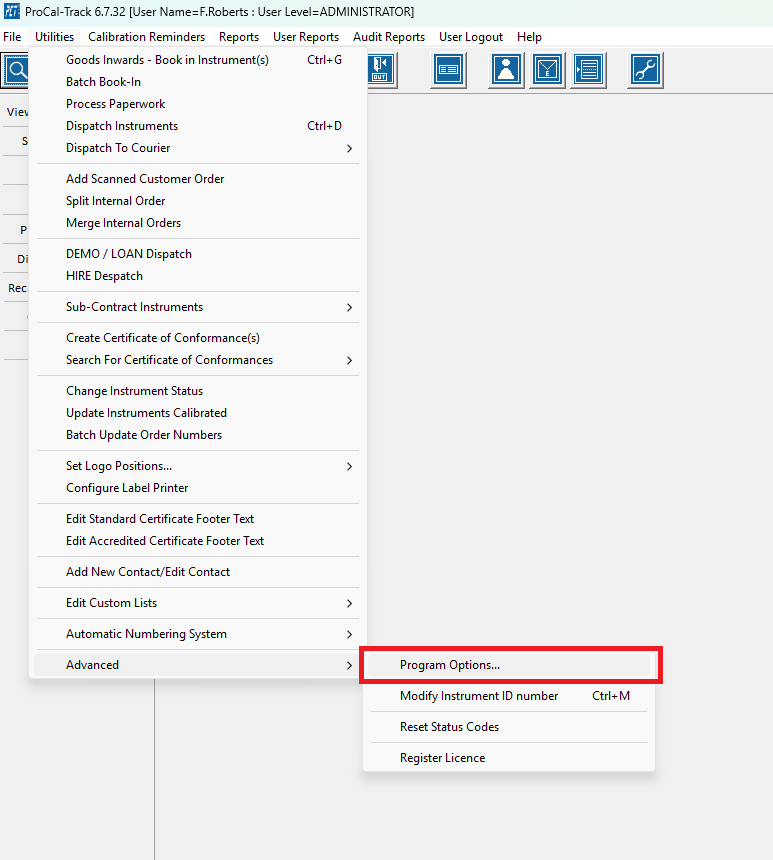Open the File menu
The height and width of the screenshot is (860, 773).
click(x=12, y=37)
